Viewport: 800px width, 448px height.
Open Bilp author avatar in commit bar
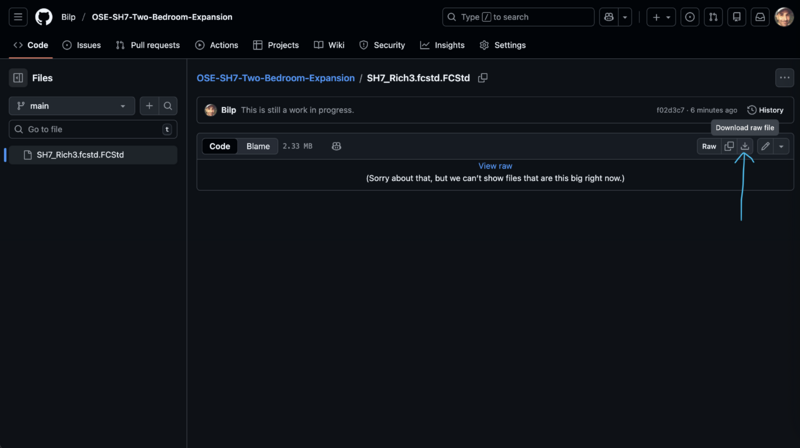pos(211,110)
